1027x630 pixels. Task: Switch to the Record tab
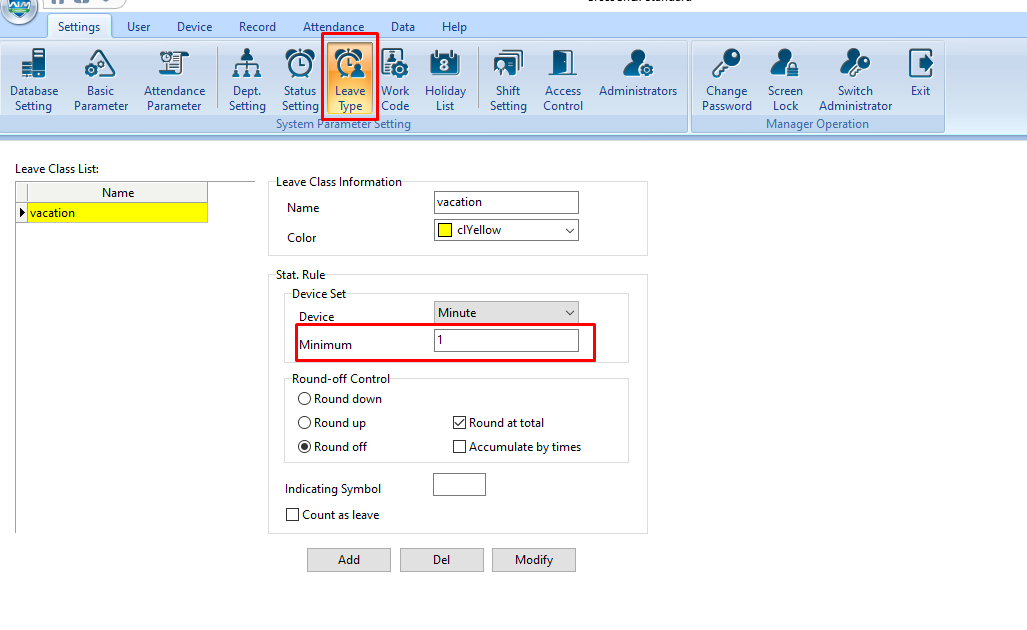pos(257,27)
